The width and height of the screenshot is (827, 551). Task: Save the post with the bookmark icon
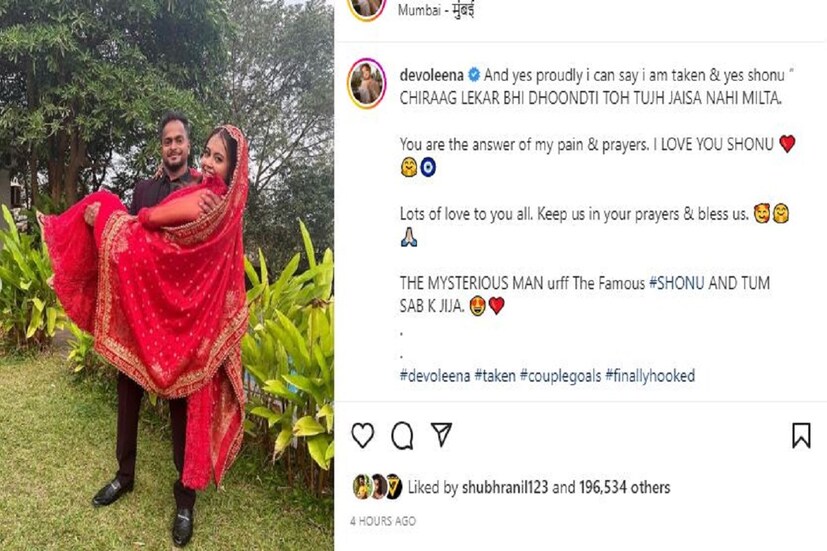(x=801, y=435)
